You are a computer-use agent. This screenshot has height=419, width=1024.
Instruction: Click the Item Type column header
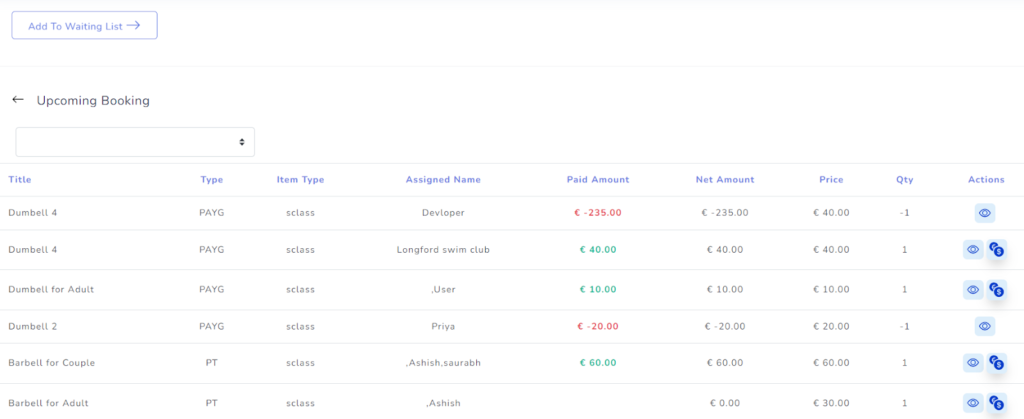300,180
